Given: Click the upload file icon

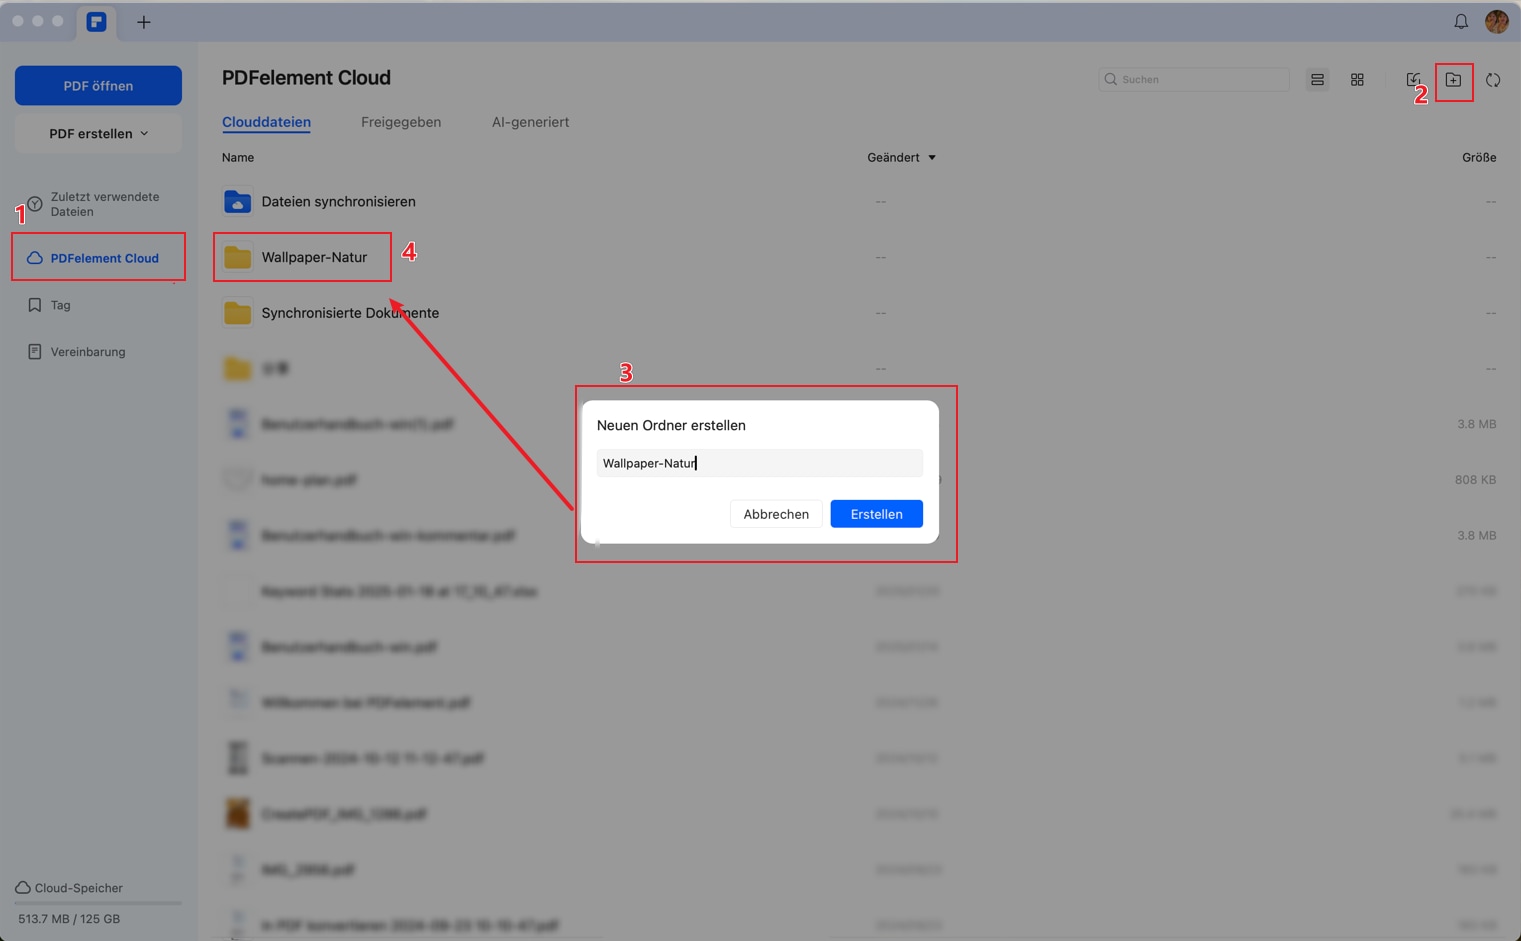Looking at the screenshot, I should tap(1413, 80).
